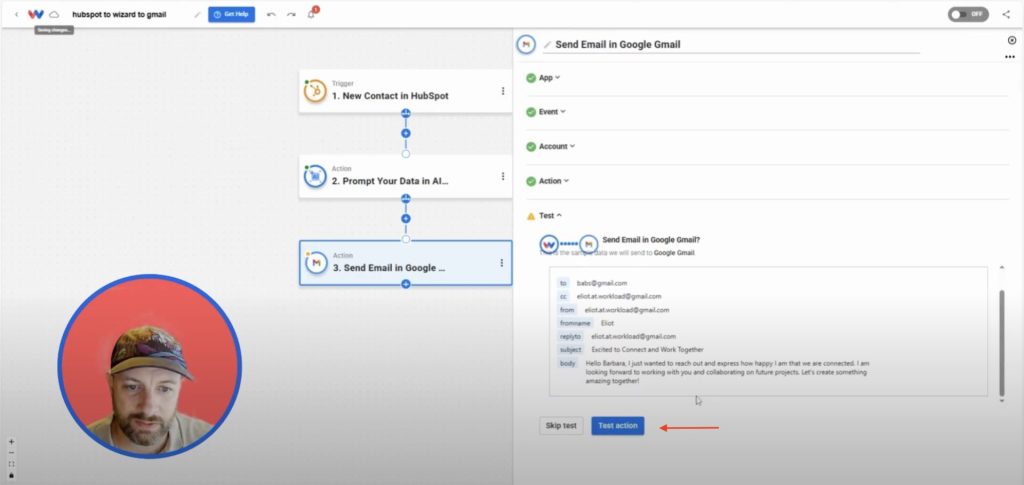Toggle the workflow ON/OFF switch

[968, 14]
